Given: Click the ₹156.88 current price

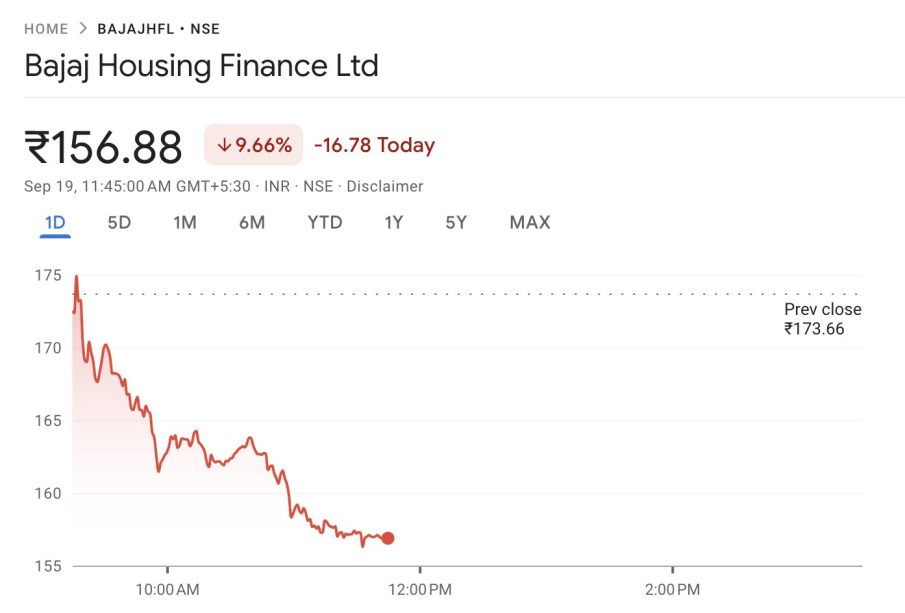Looking at the screenshot, I should coord(104,148).
